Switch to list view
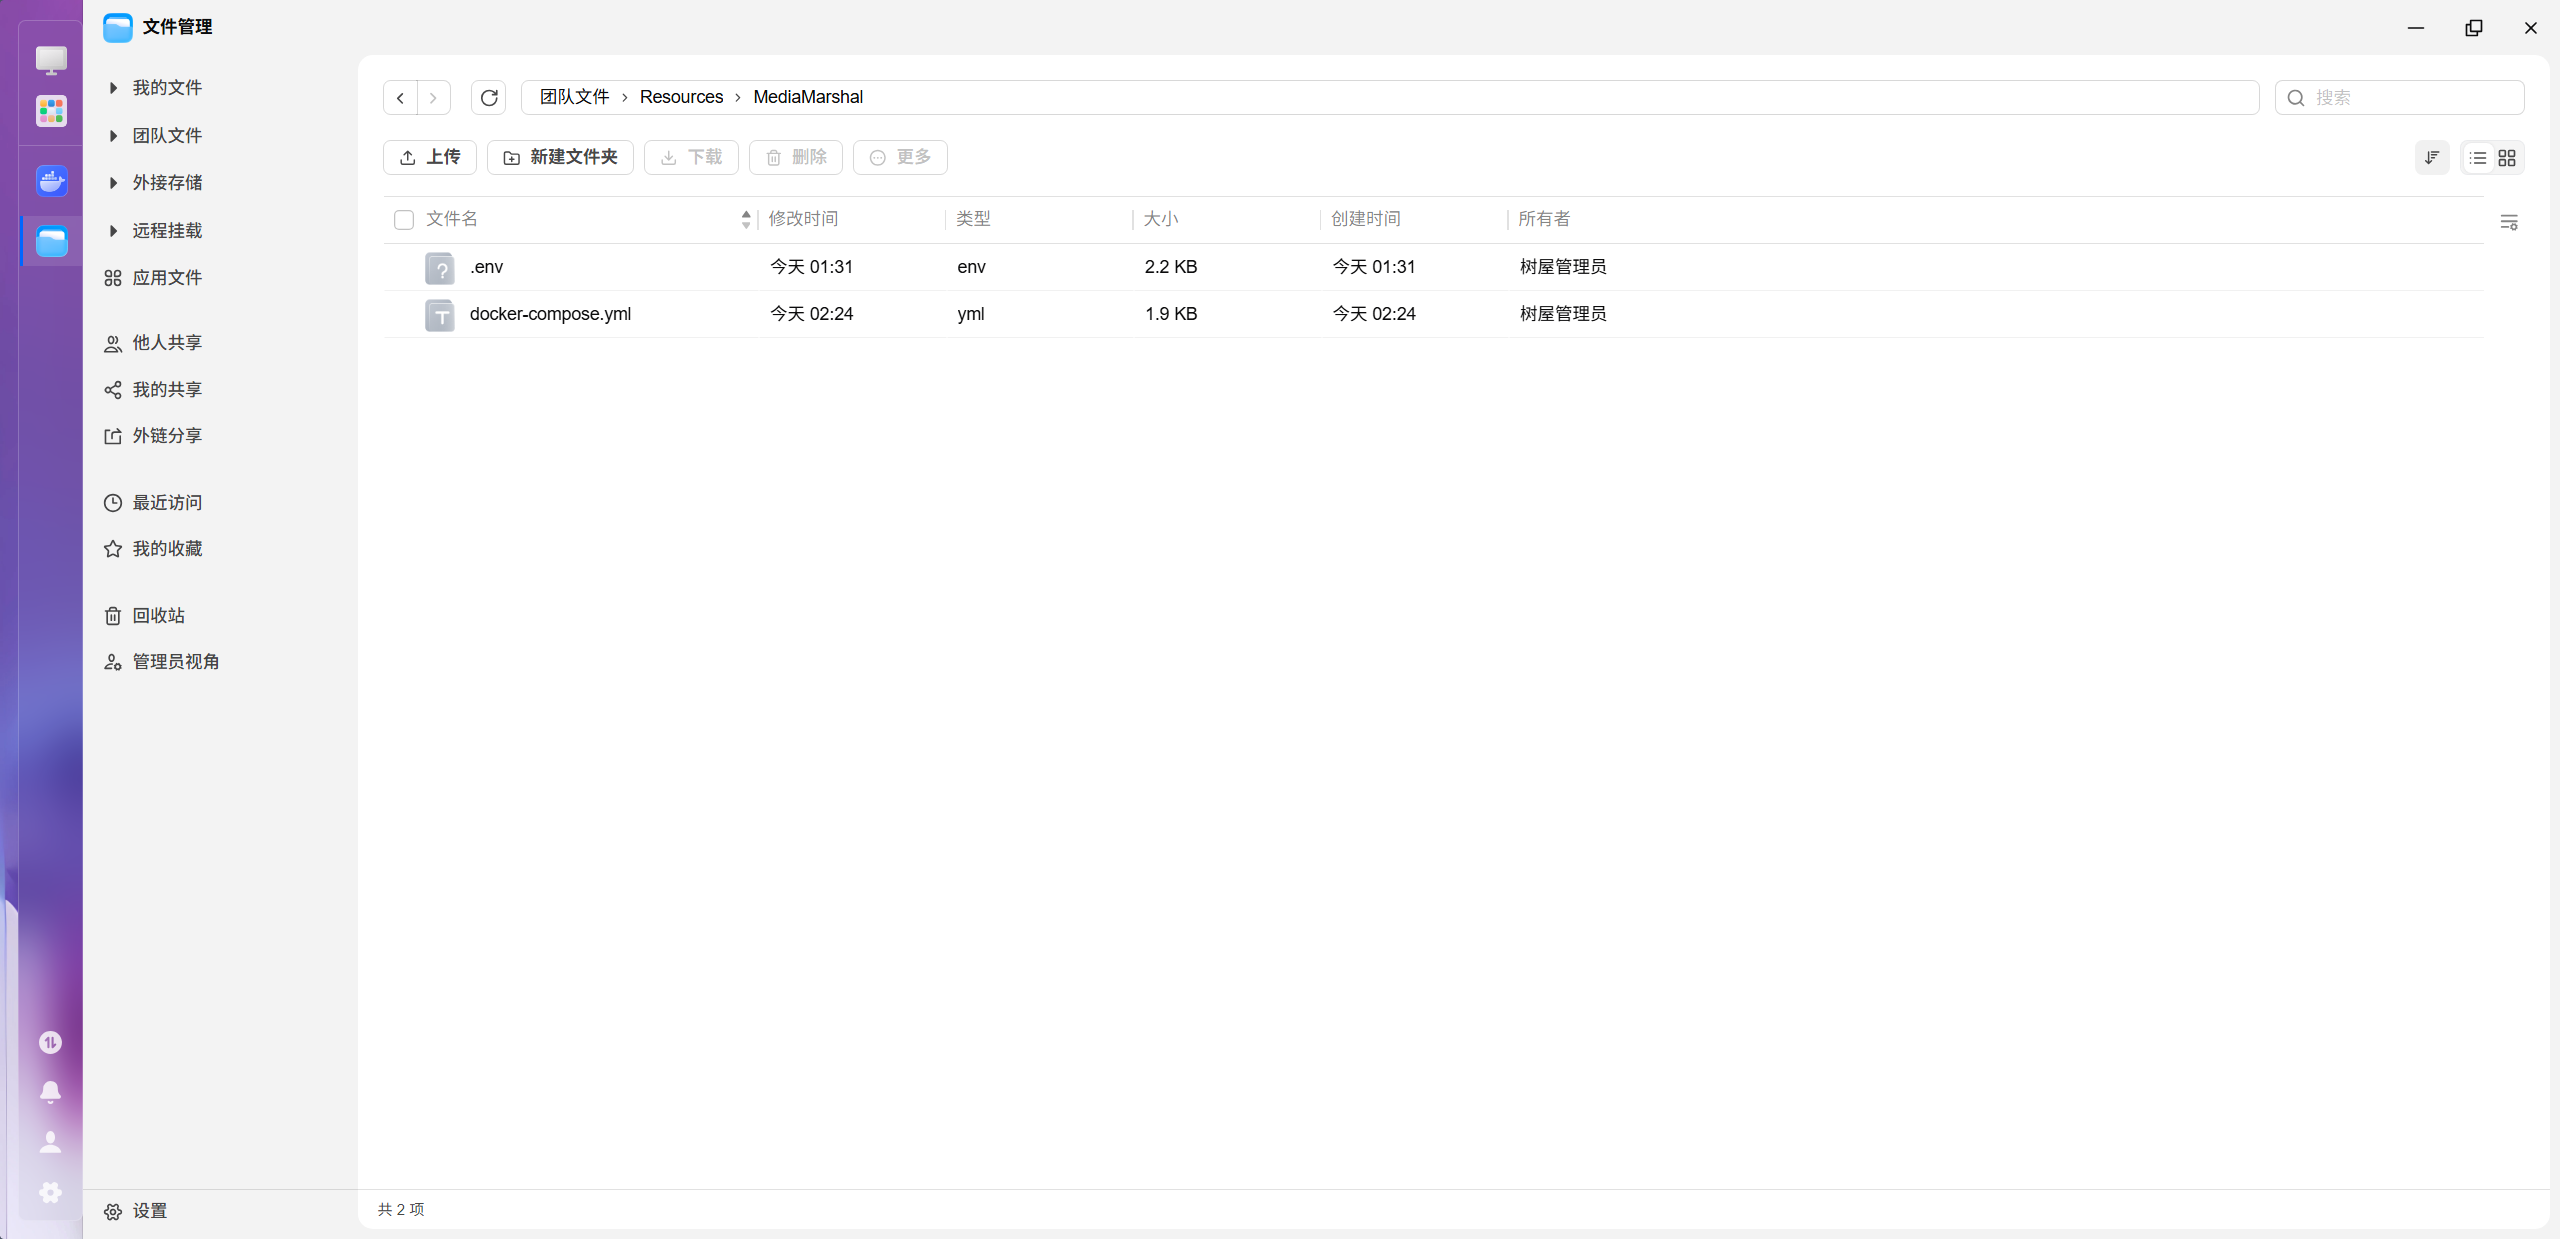 pos(2478,158)
